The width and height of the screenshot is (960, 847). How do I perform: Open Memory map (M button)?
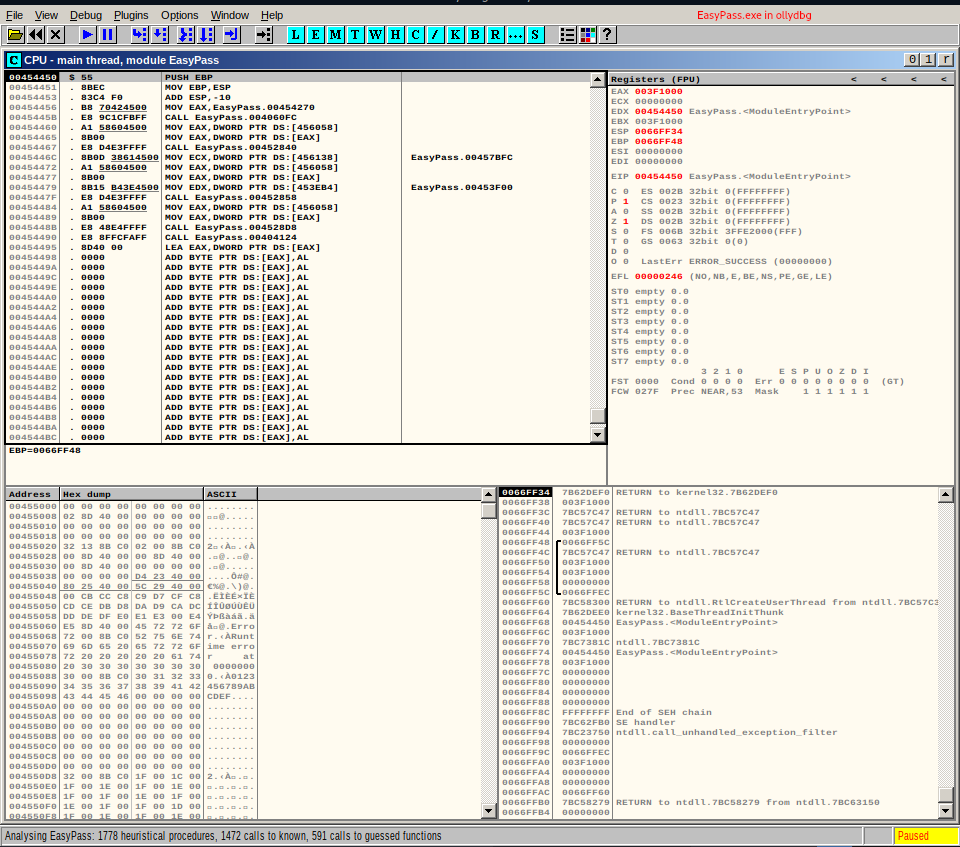coord(336,35)
